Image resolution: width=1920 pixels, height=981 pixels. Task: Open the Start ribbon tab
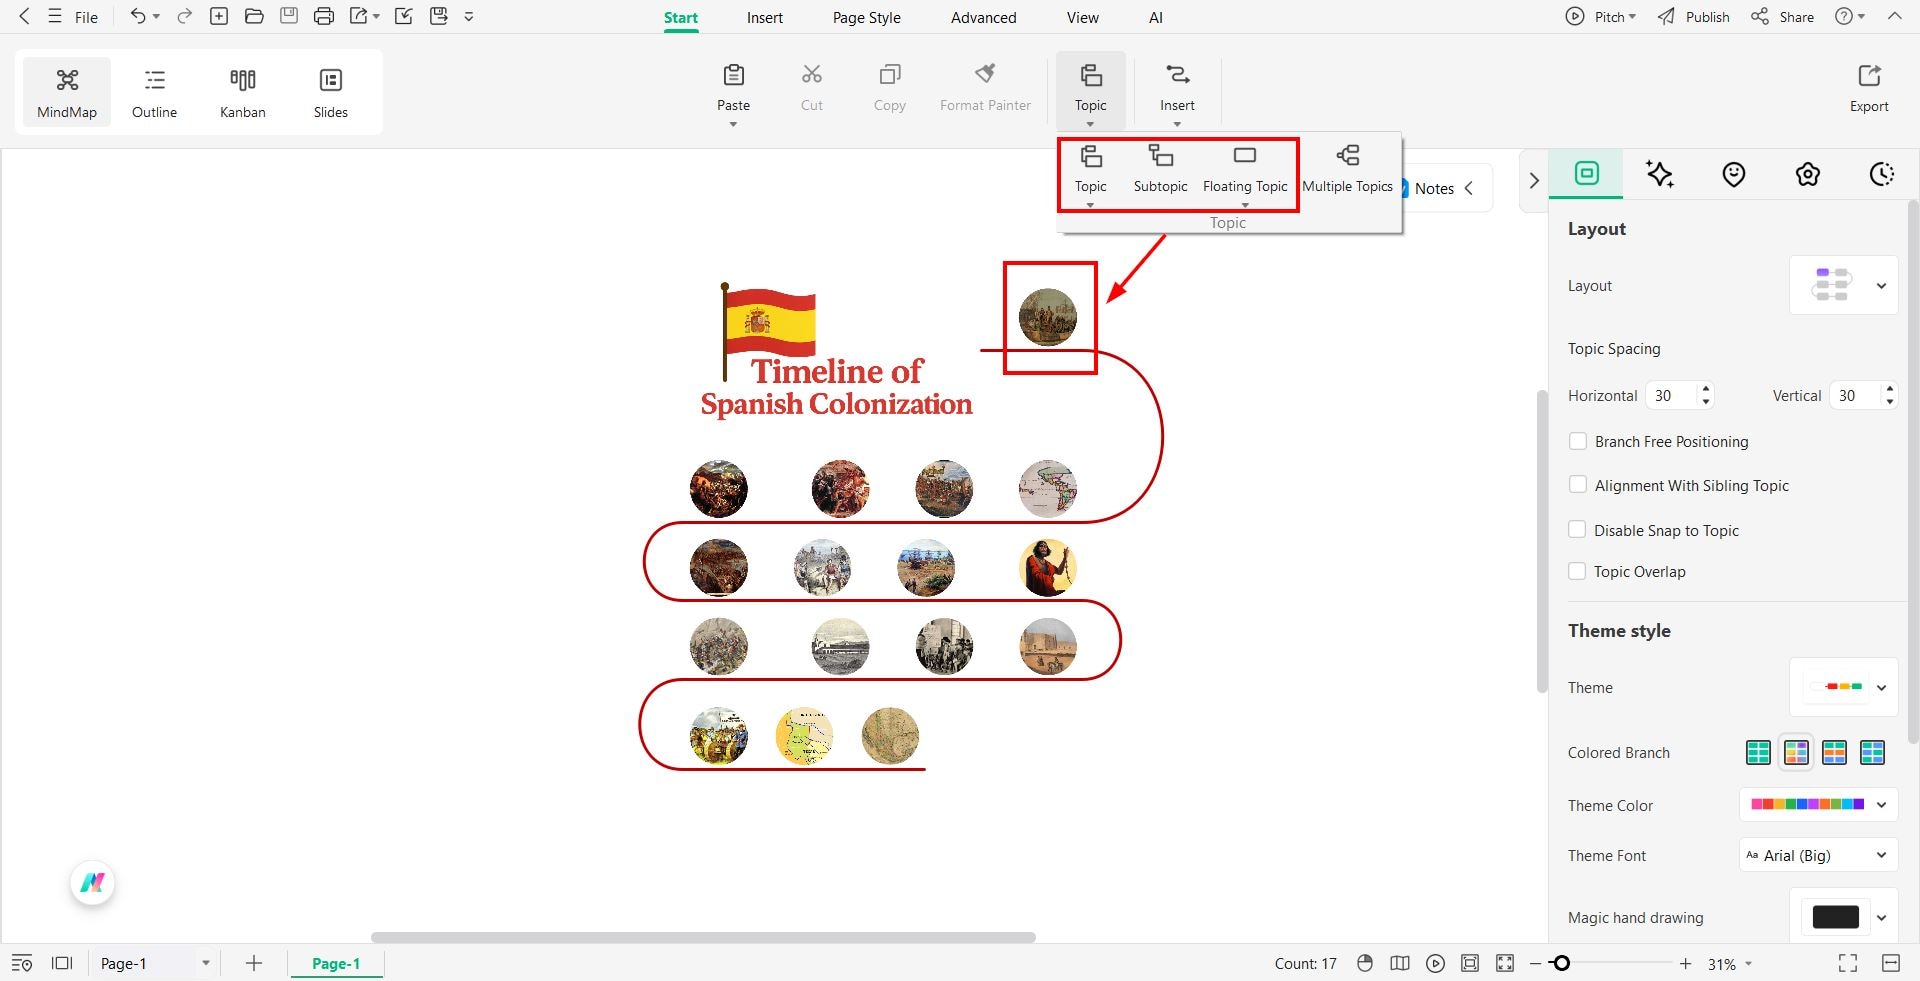pos(681,17)
